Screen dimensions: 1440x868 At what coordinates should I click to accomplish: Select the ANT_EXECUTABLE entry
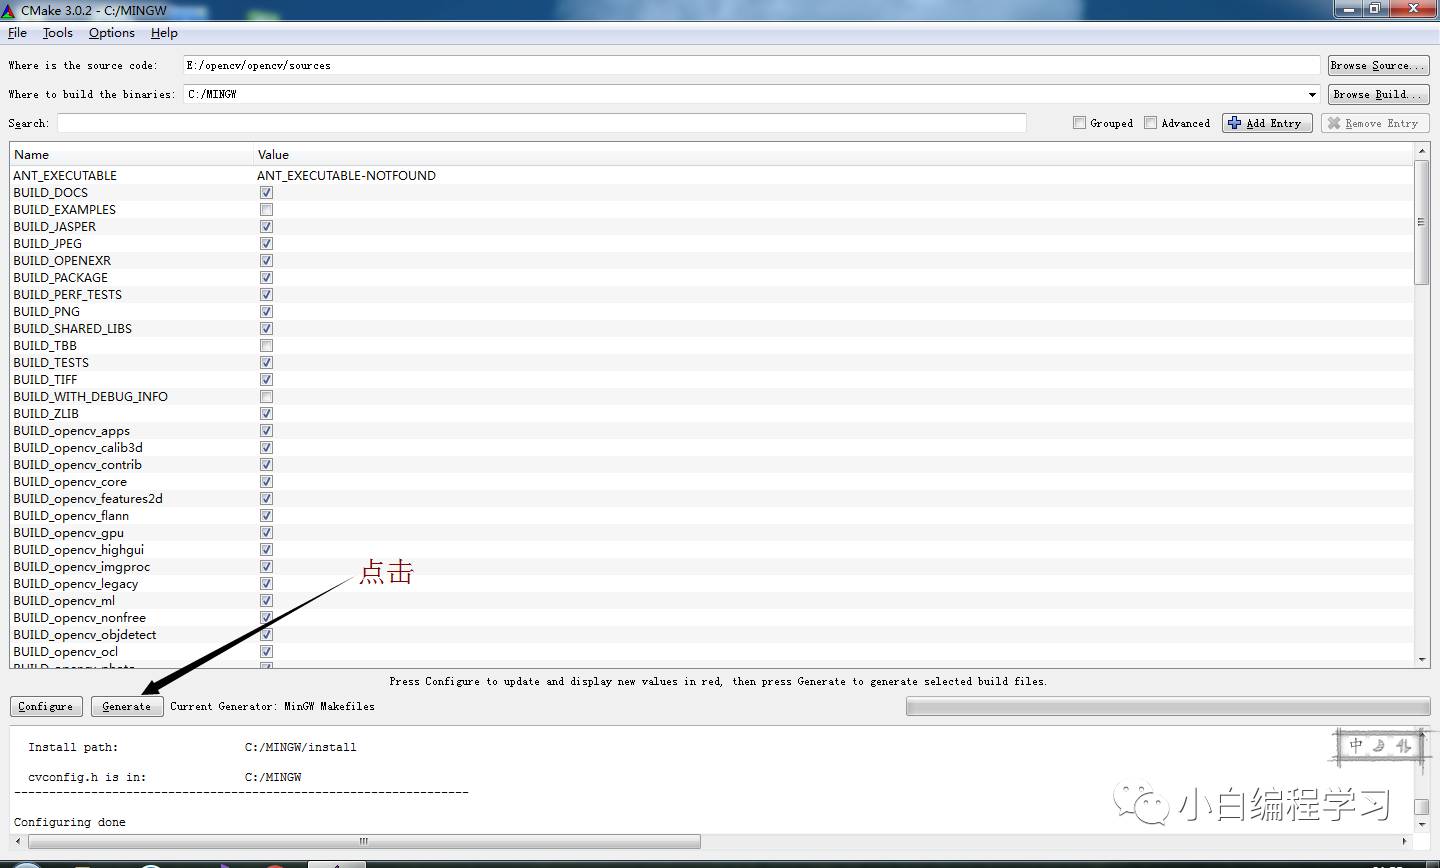point(65,176)
